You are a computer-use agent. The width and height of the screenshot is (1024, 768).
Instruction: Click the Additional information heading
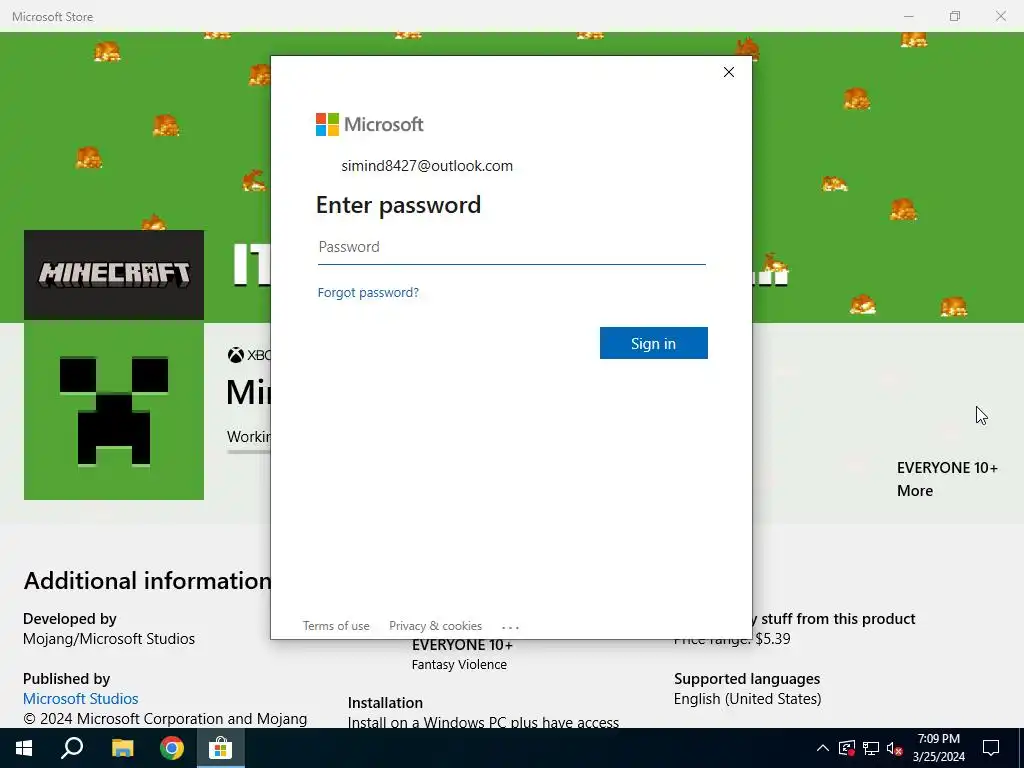coord(147,581)
